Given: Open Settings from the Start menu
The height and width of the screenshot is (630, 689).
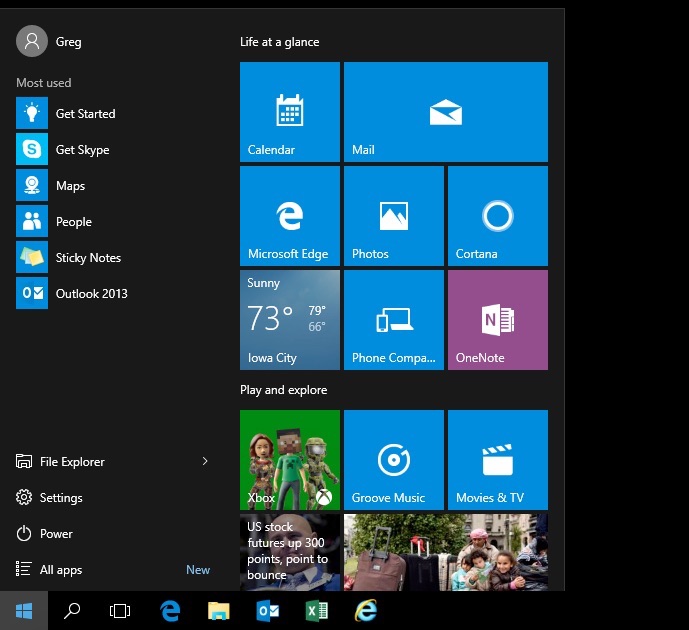Looking at the screenshot, I should 60,498.
